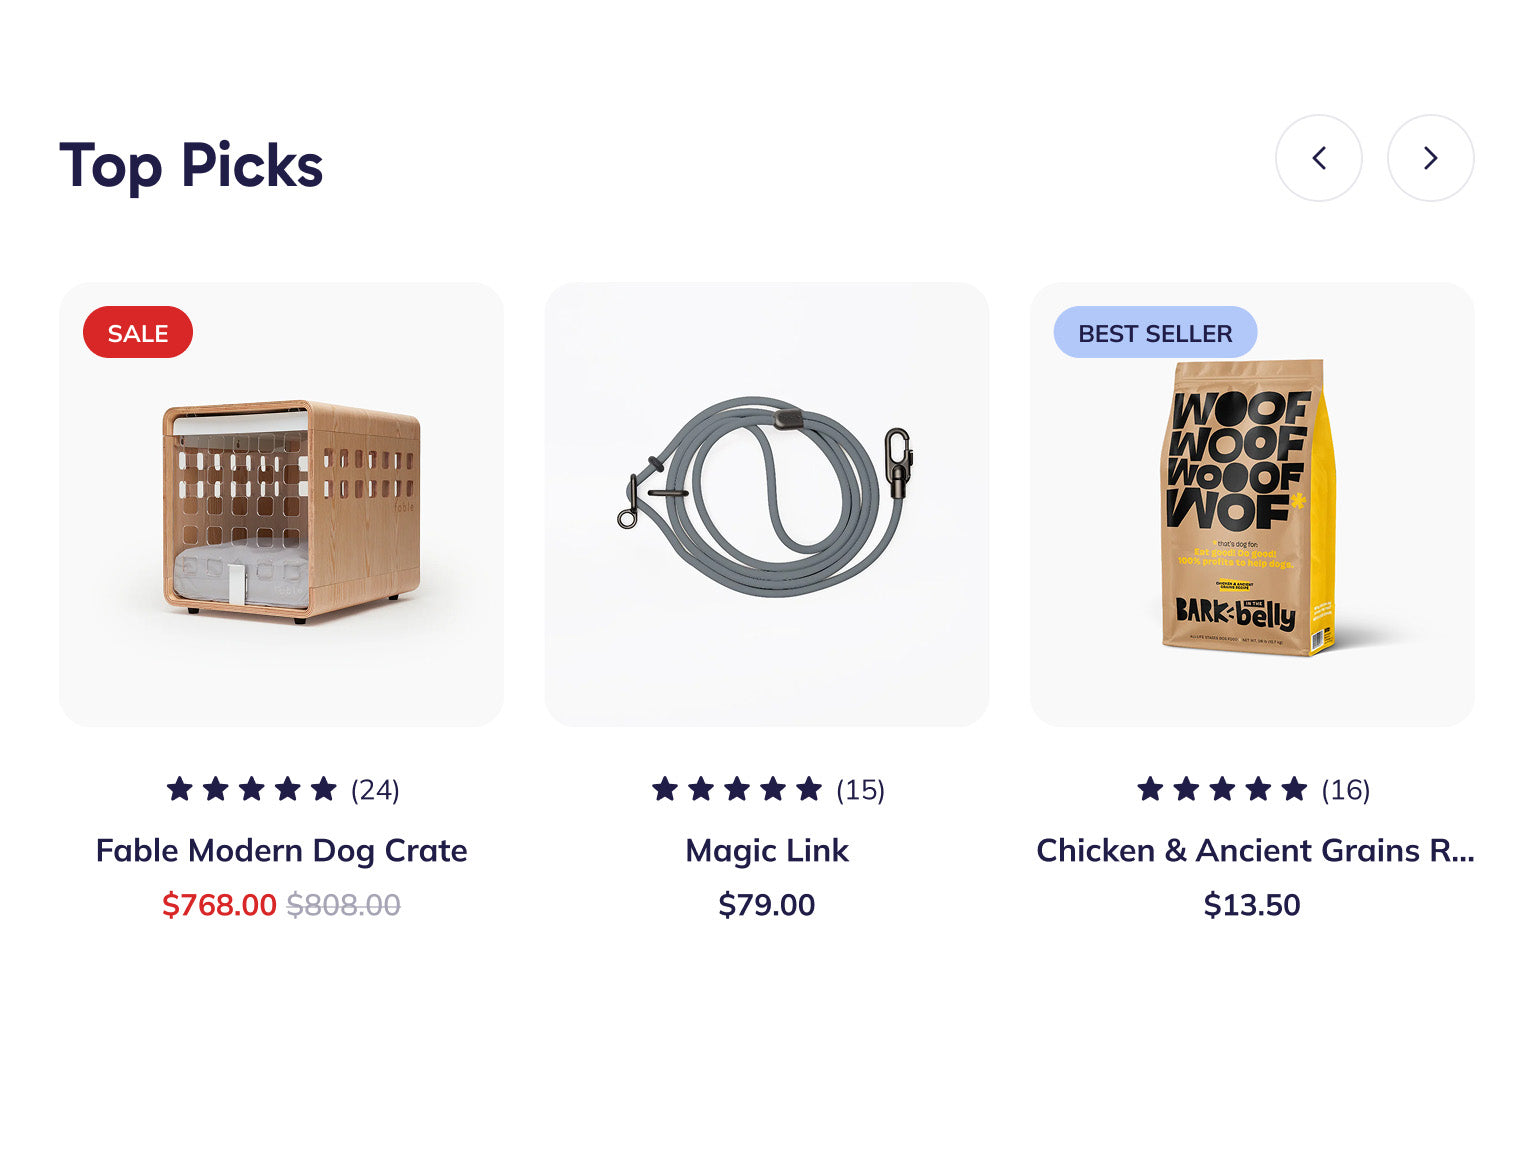Viewport: 1534px width, 1151px height.
Task: Click the BEST SELLER badge
Action: [1155, 333]
